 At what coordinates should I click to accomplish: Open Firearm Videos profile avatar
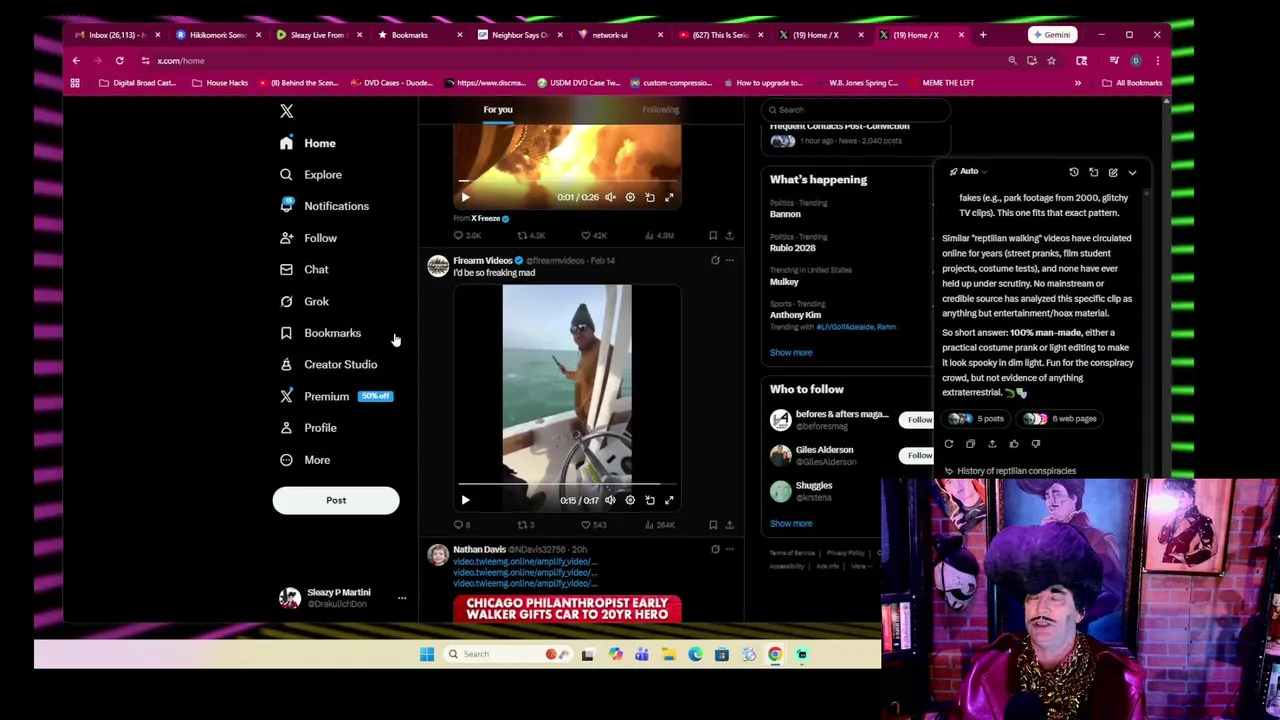438,266
